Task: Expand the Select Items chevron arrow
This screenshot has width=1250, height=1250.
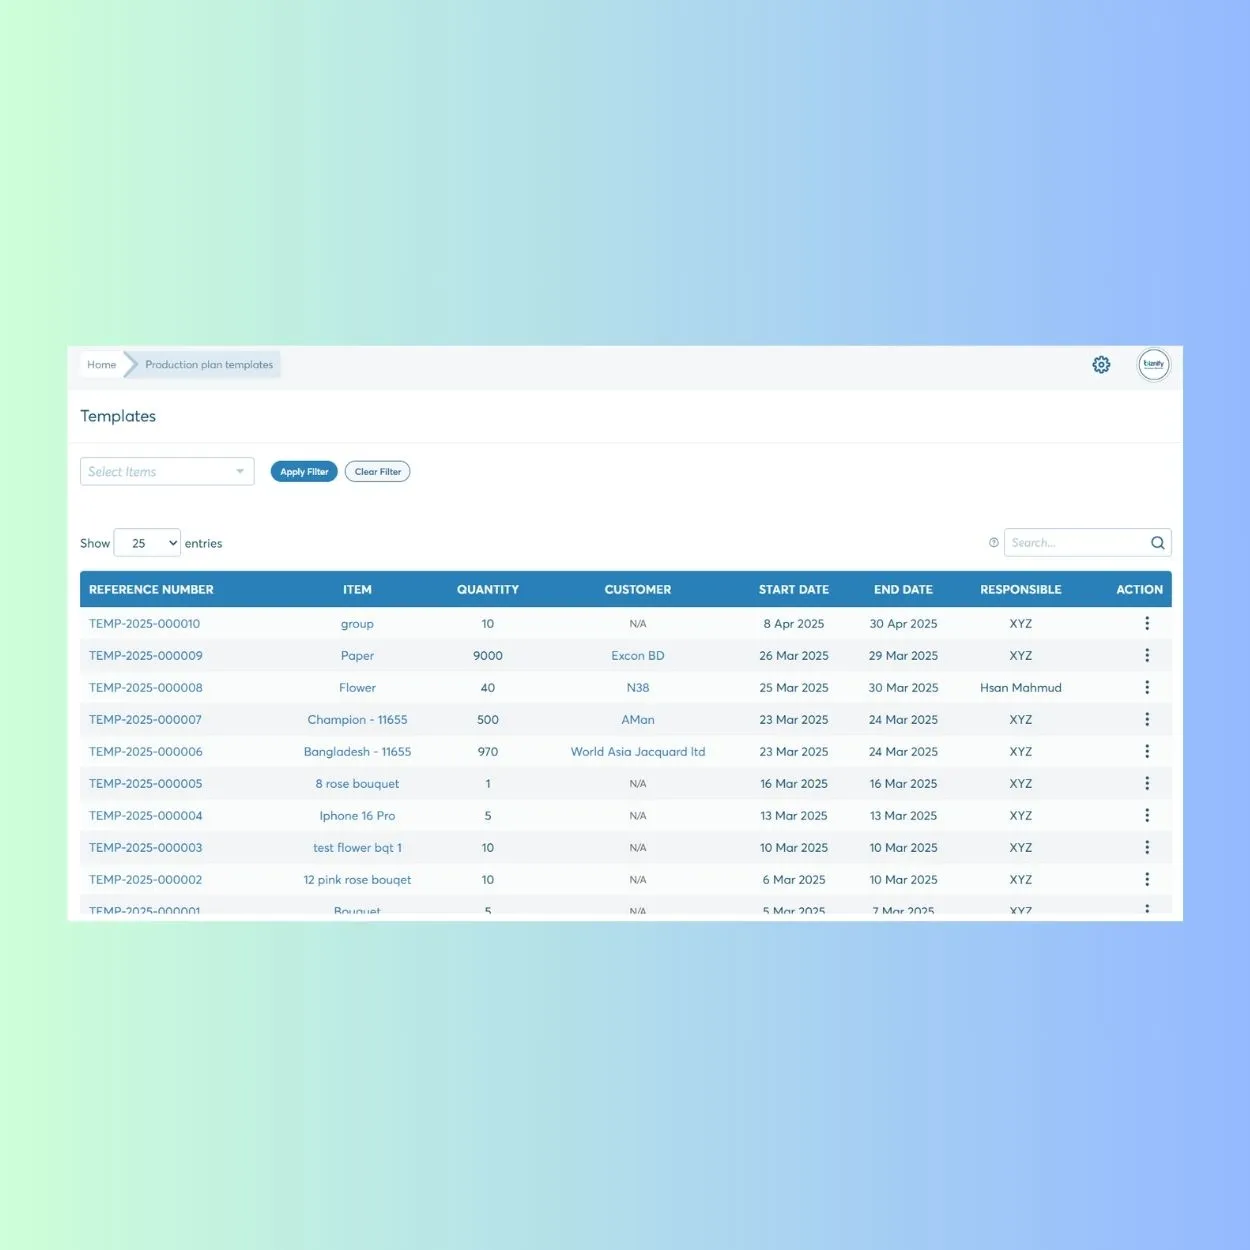Action: (239, 471)
